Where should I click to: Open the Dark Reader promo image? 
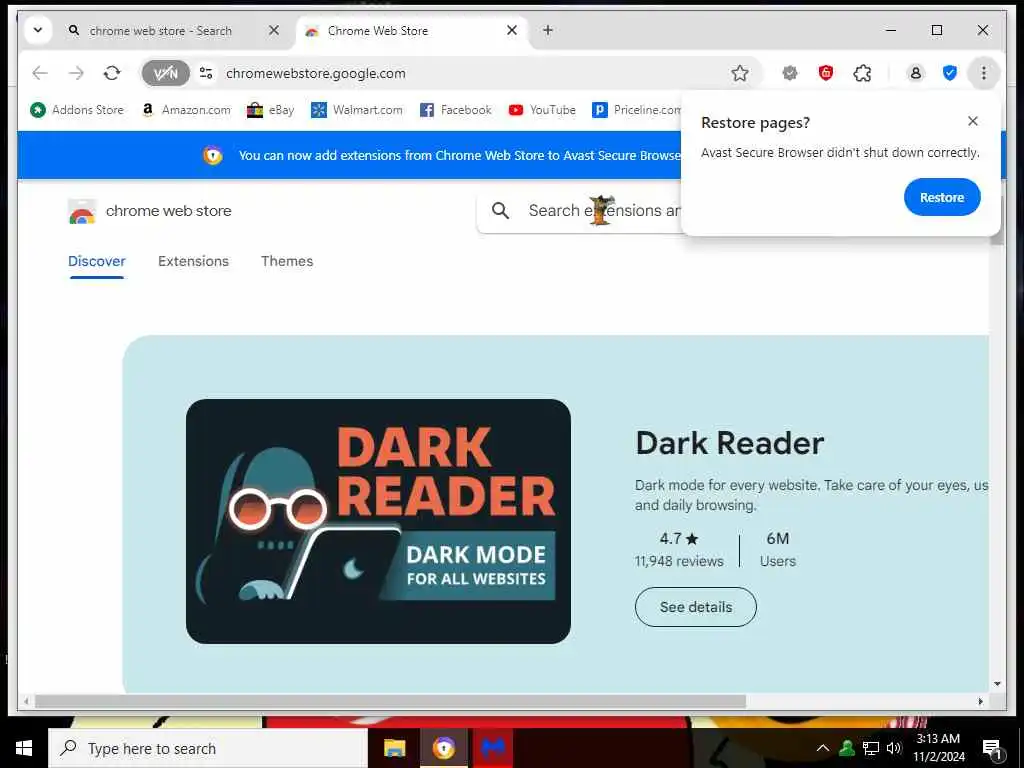point(378,521)
